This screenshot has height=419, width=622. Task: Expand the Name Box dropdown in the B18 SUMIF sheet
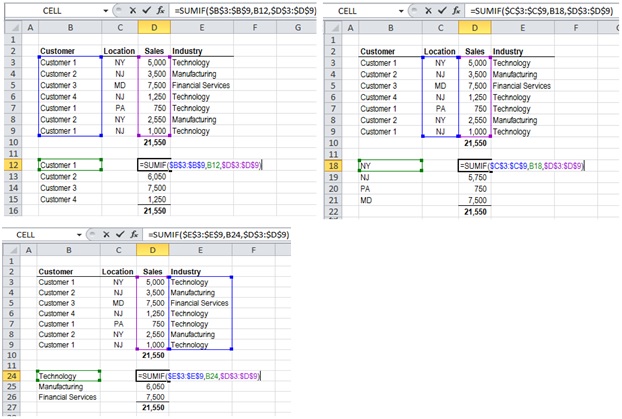[x=401, y=11]
